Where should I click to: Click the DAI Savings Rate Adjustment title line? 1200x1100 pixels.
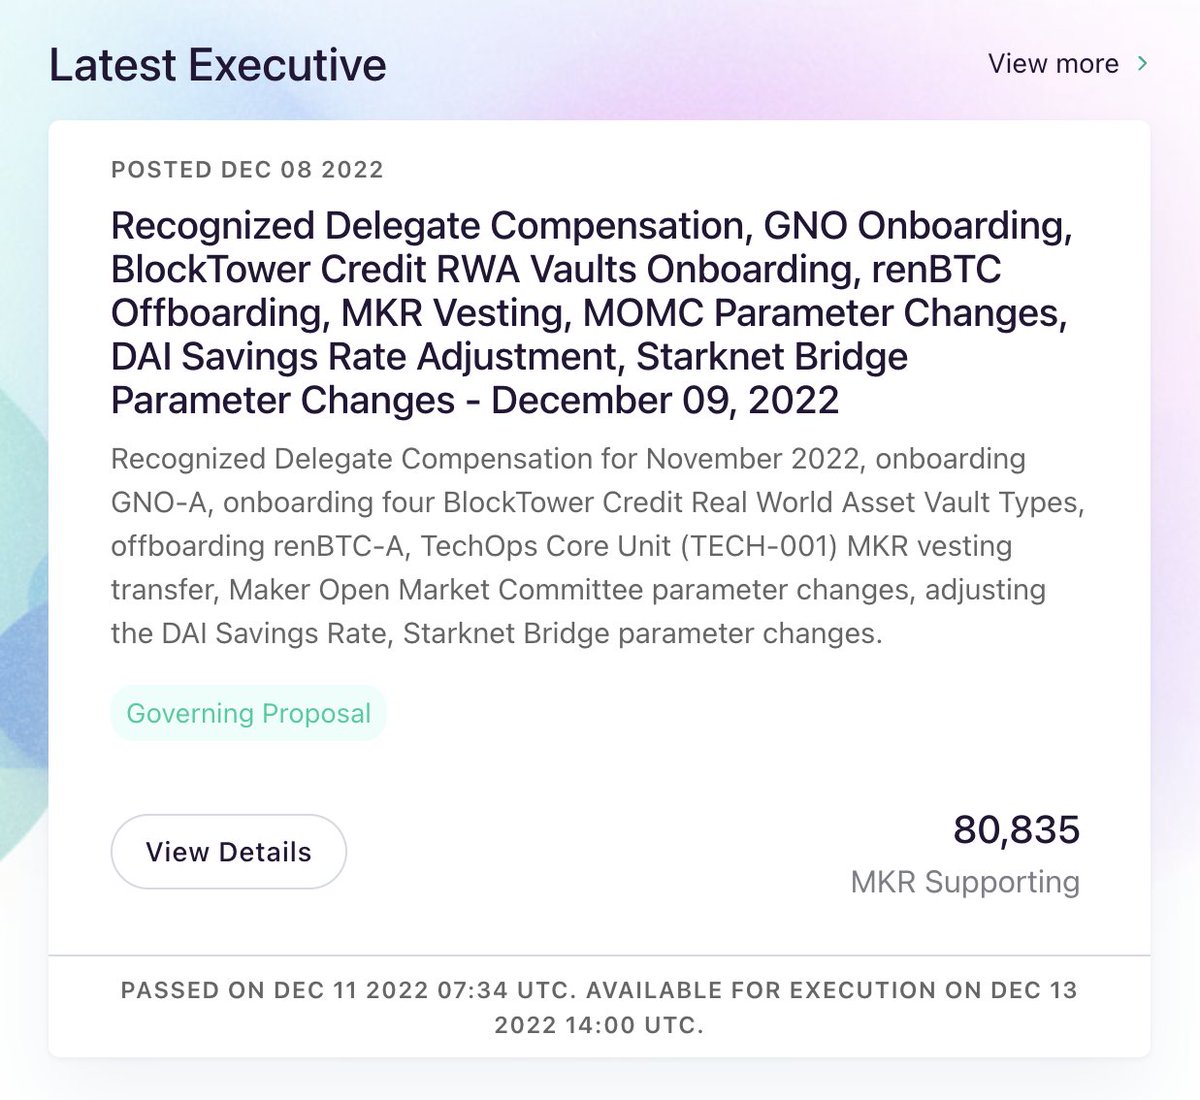509,357
